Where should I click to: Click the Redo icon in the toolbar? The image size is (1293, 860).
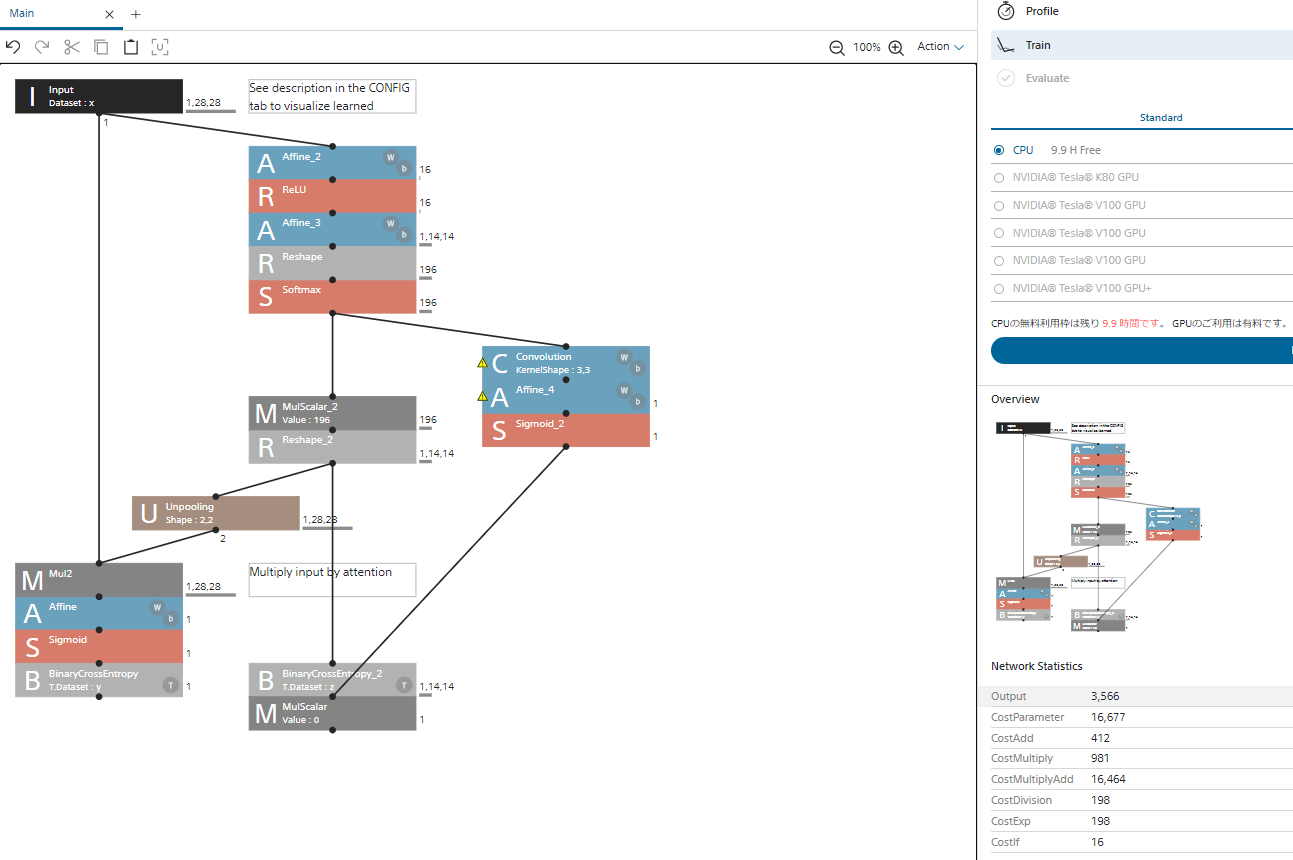click(41, 46)
